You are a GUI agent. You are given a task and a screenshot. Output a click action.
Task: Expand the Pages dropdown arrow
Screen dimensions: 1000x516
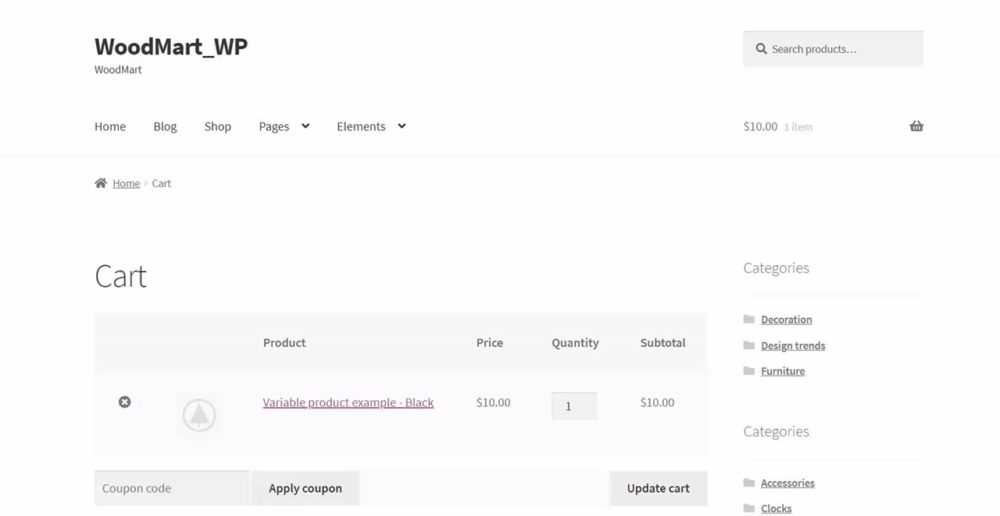click(305, 126)
